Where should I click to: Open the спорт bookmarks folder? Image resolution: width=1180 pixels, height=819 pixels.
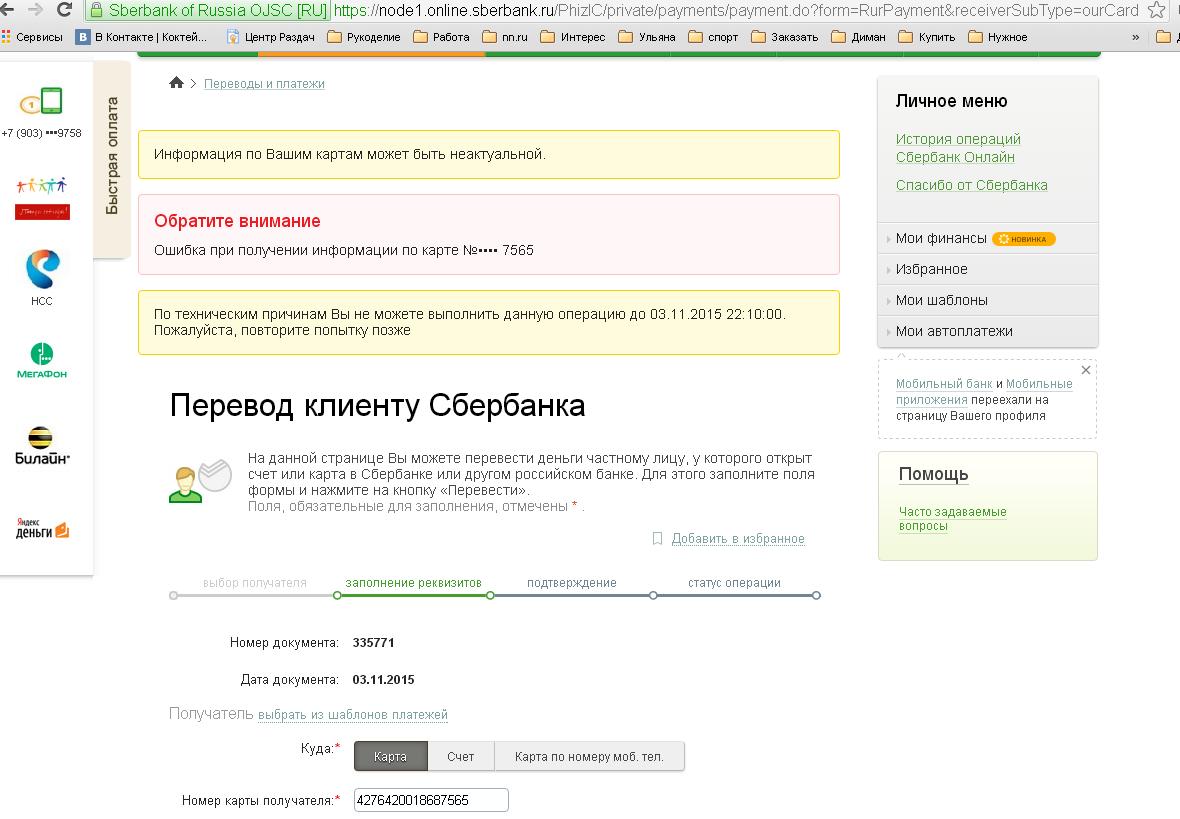click(x=713, y=37)
